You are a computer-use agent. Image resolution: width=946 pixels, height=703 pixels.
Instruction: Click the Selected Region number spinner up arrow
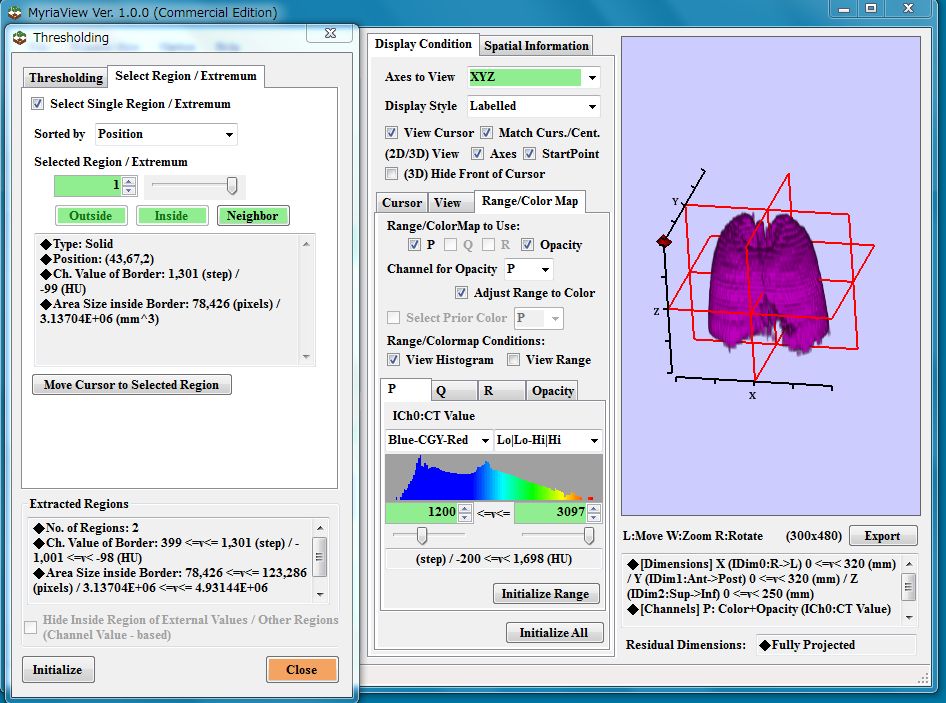point(129,181)
